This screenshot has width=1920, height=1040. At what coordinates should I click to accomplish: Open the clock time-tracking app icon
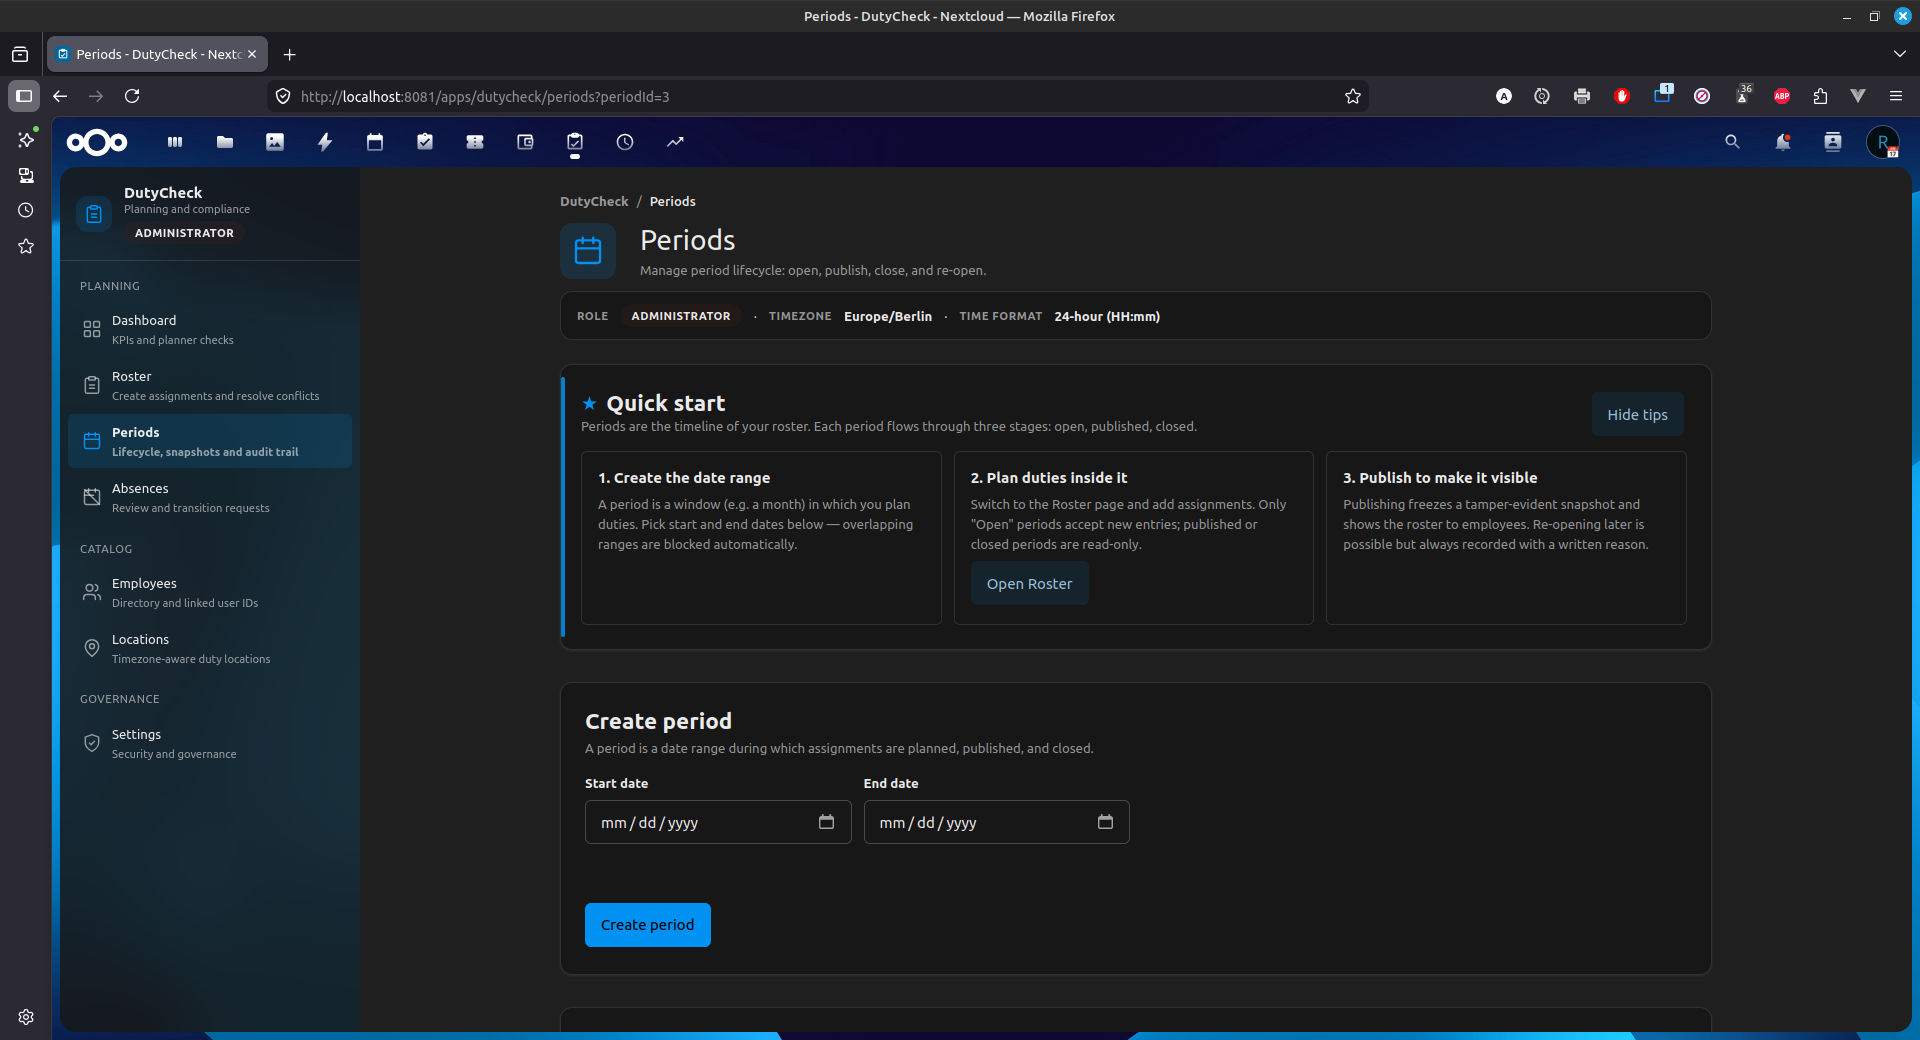[x=625, y=142]
